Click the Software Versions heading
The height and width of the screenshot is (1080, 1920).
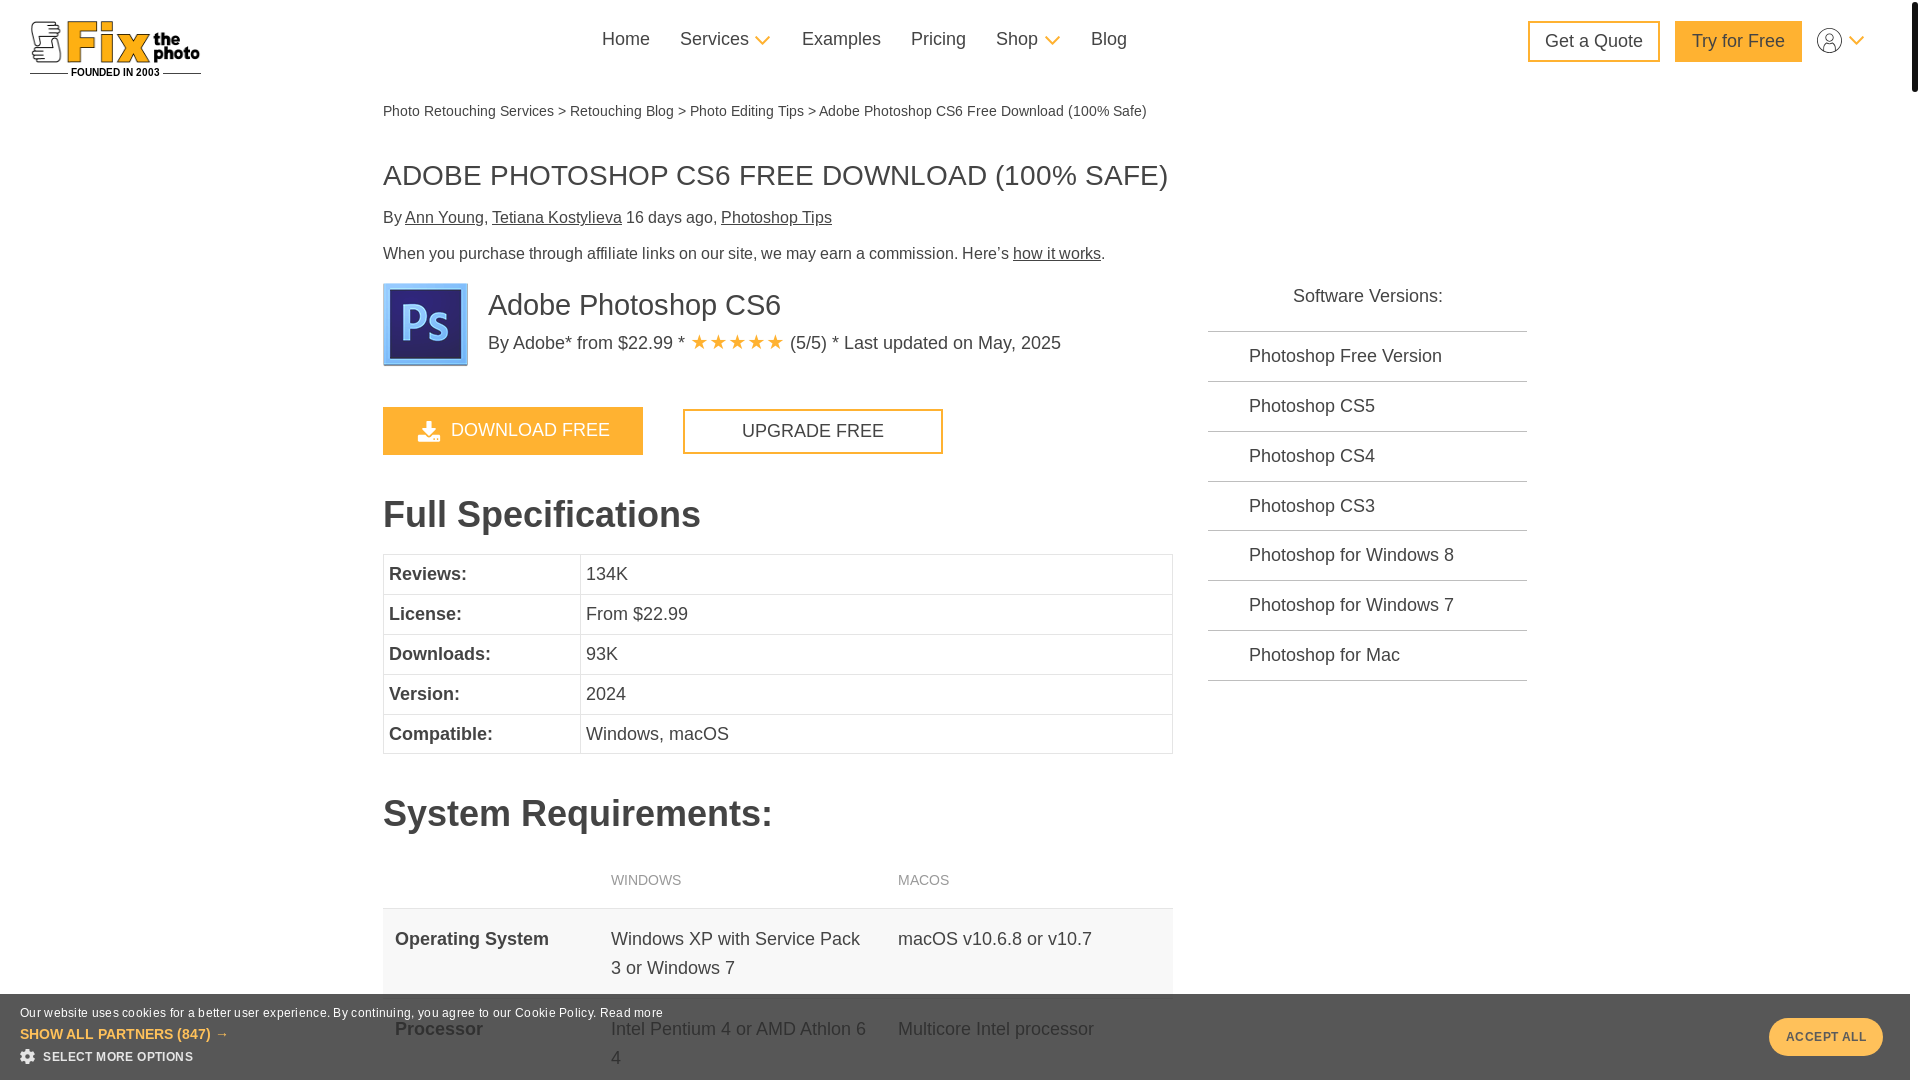click(x=1368, y=296)
